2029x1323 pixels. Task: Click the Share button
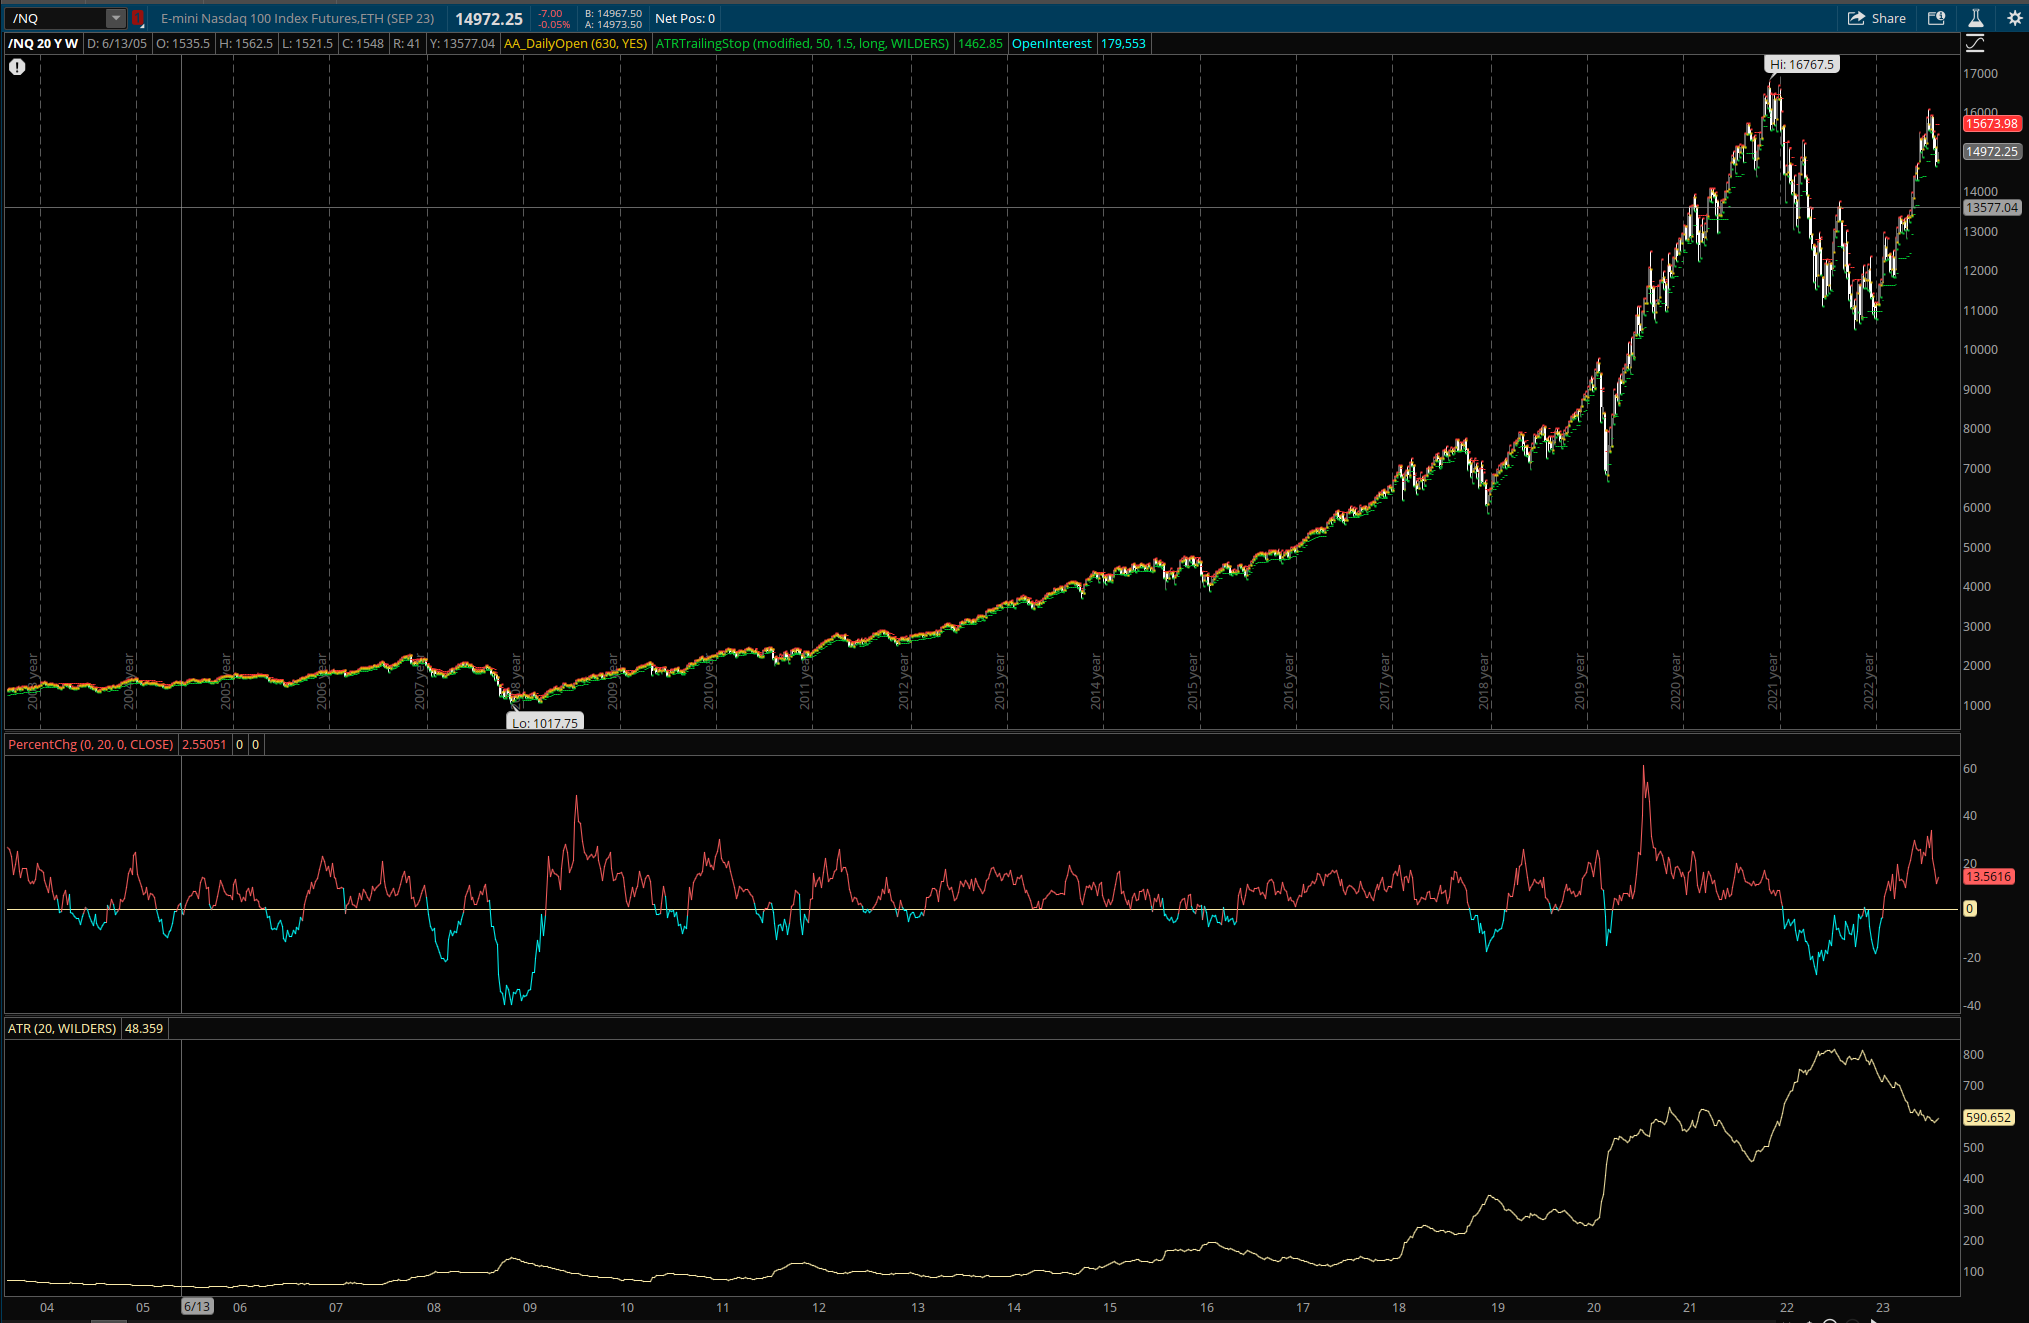1877,18
